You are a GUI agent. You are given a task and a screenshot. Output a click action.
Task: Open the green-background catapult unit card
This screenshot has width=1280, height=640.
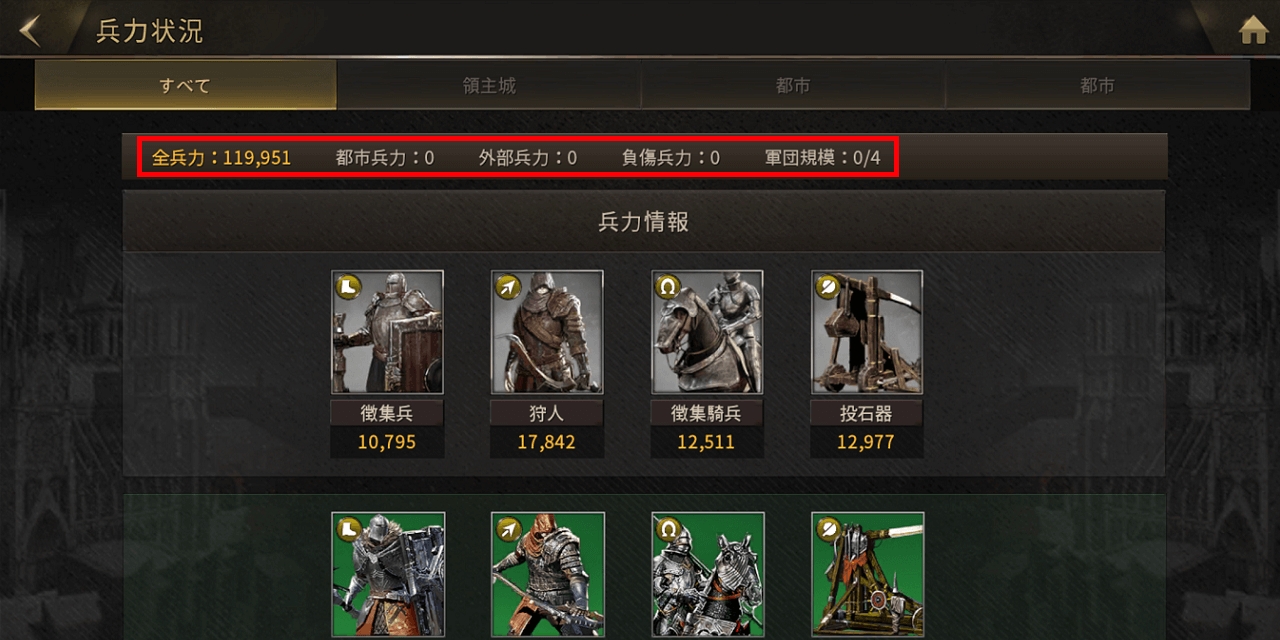pos(868,575)
